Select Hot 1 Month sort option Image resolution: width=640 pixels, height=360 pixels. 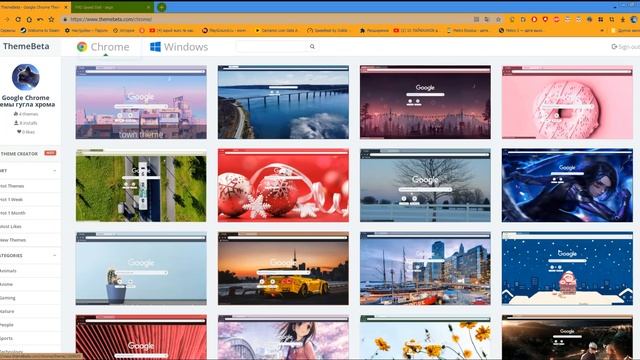[13, 213]
